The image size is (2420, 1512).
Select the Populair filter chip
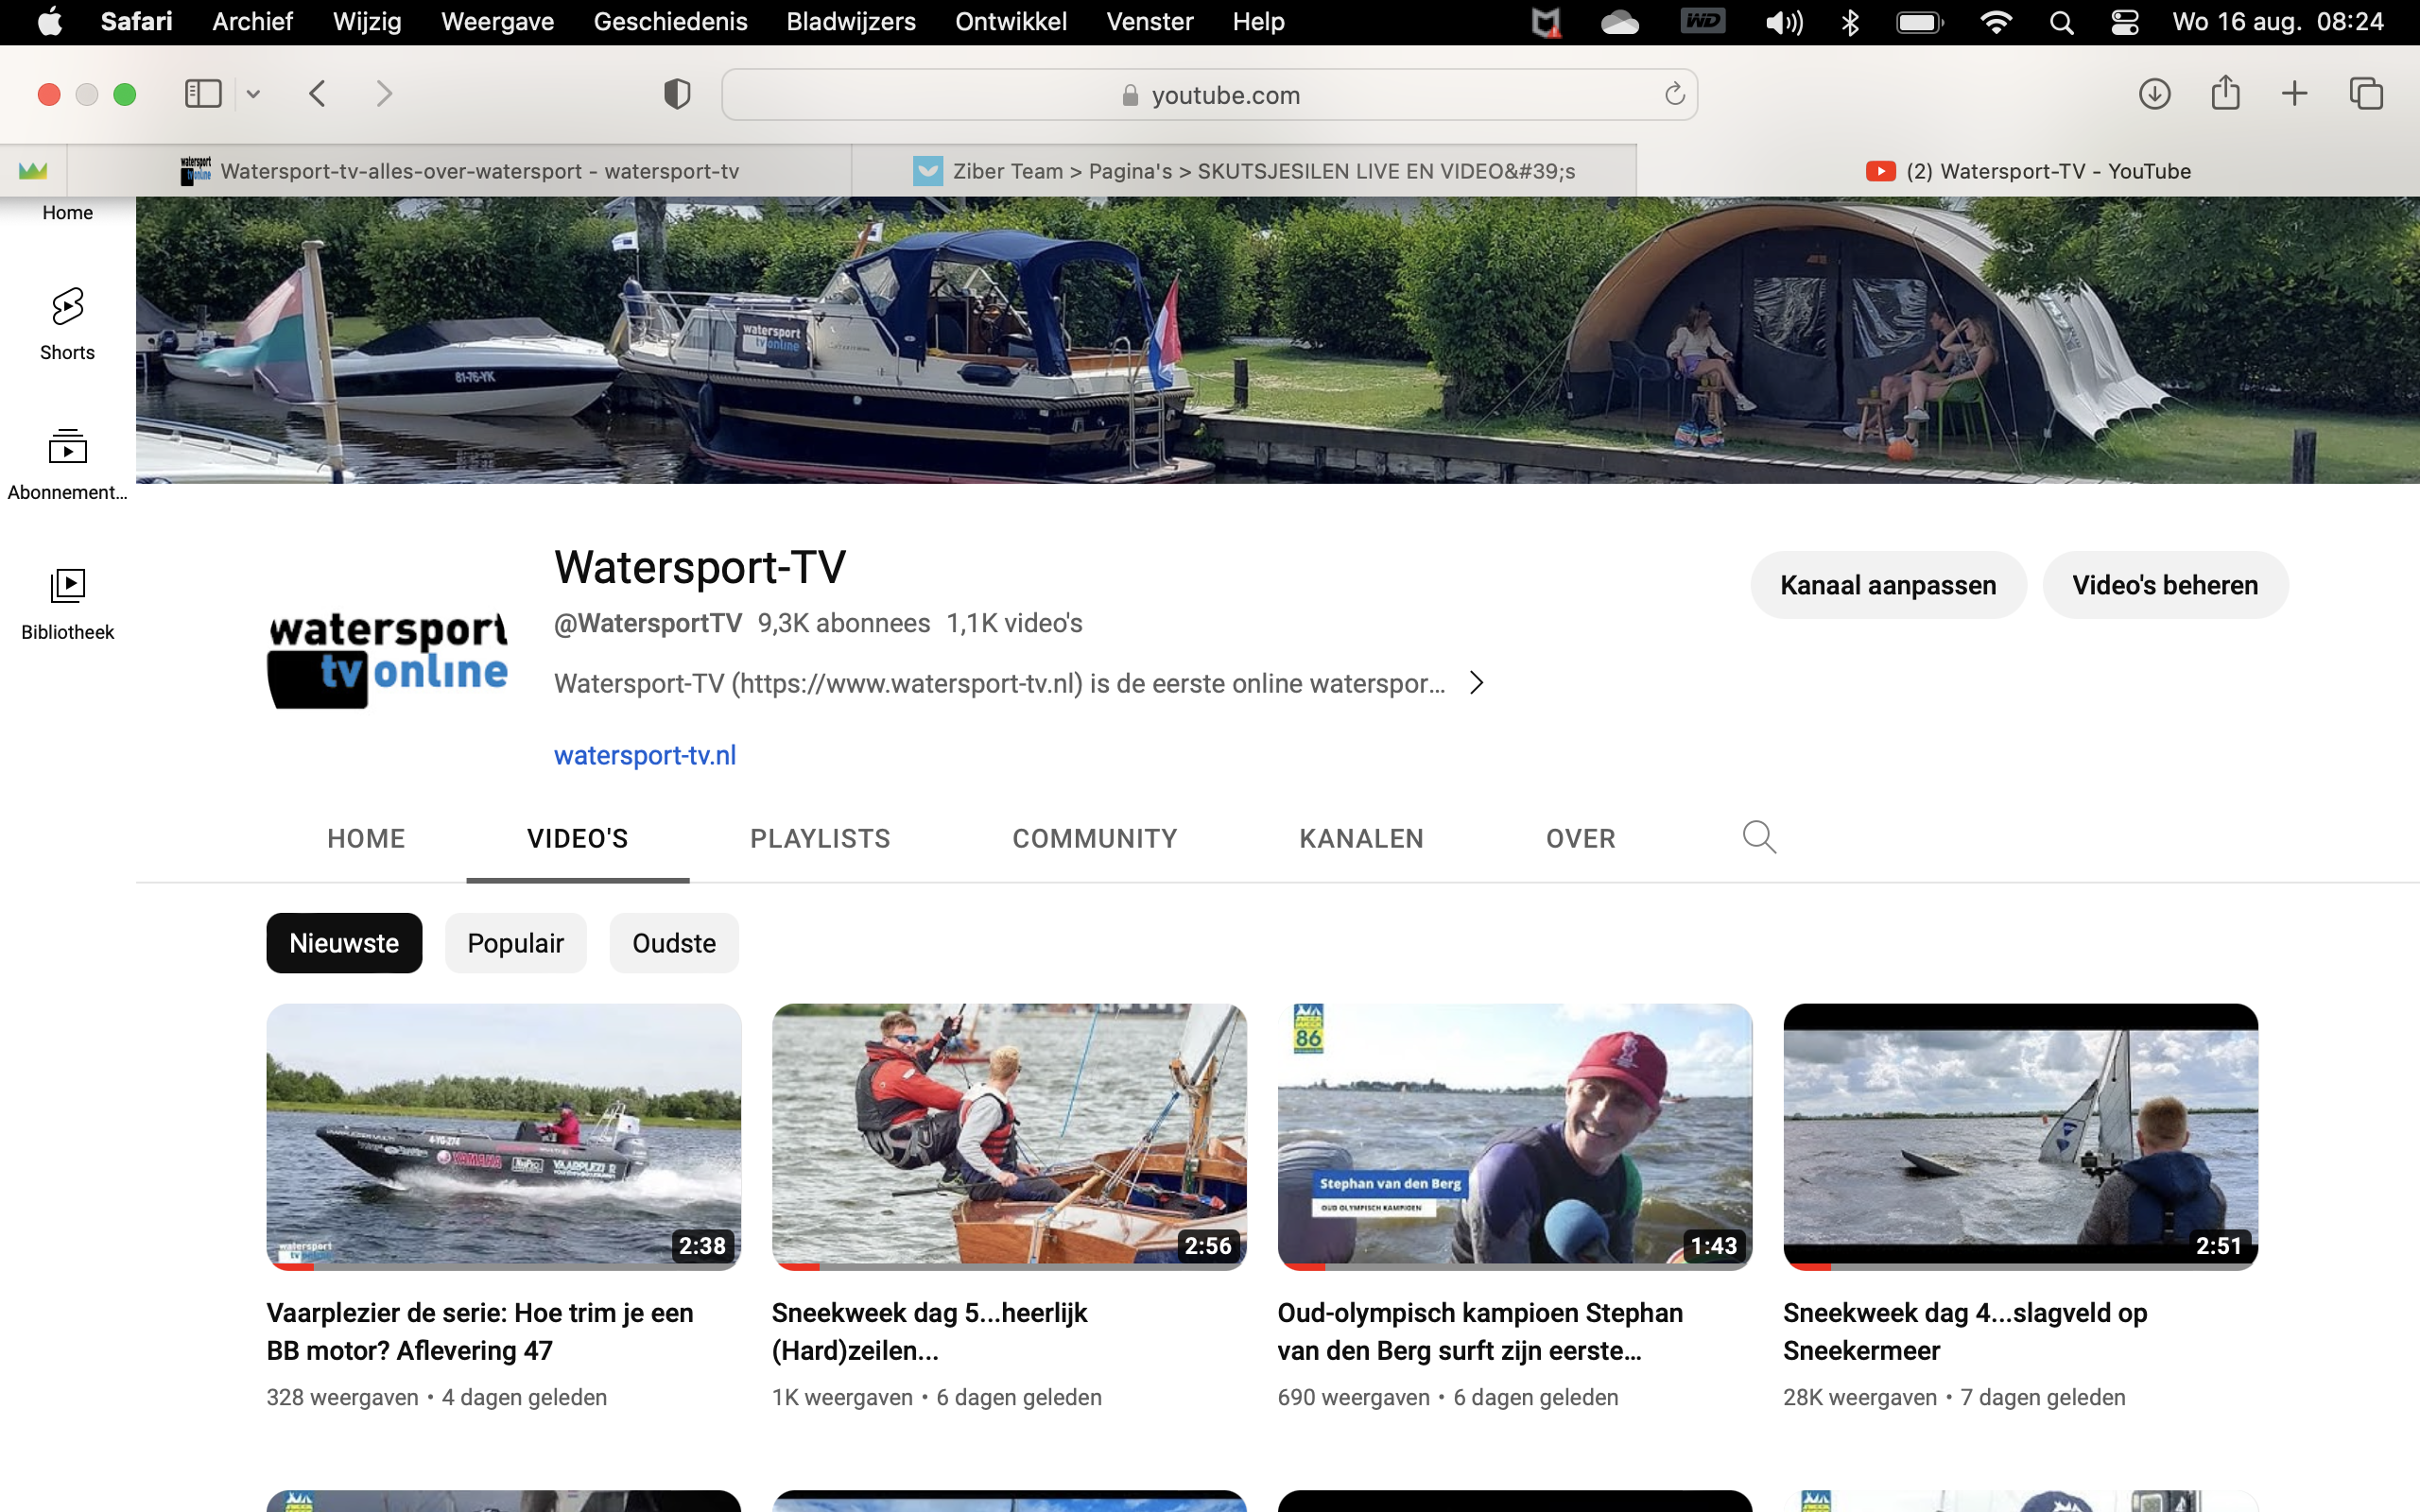tap(516, 942)
